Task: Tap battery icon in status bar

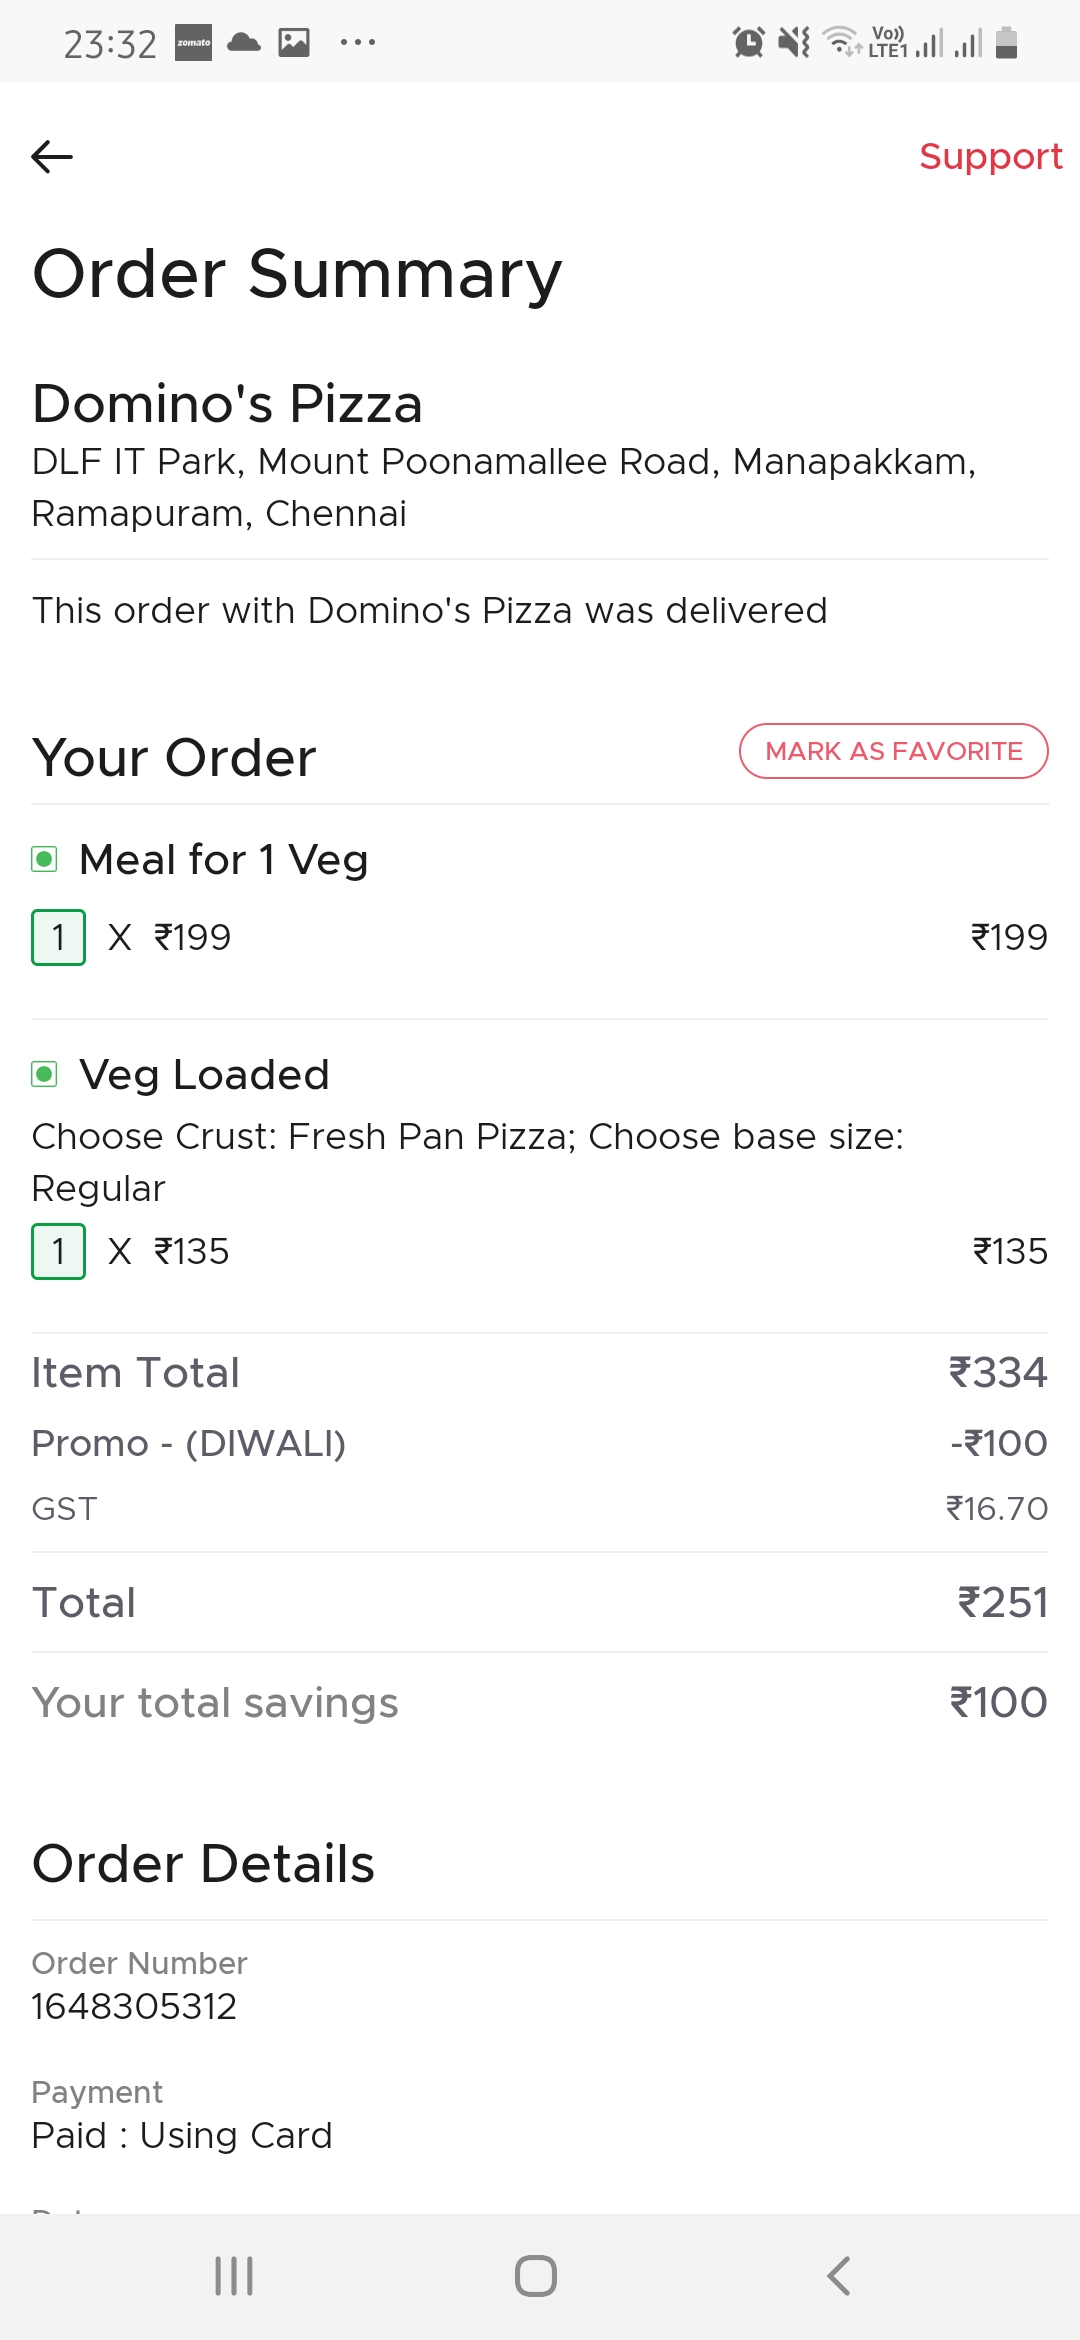Action: [x=1006, y=43]
